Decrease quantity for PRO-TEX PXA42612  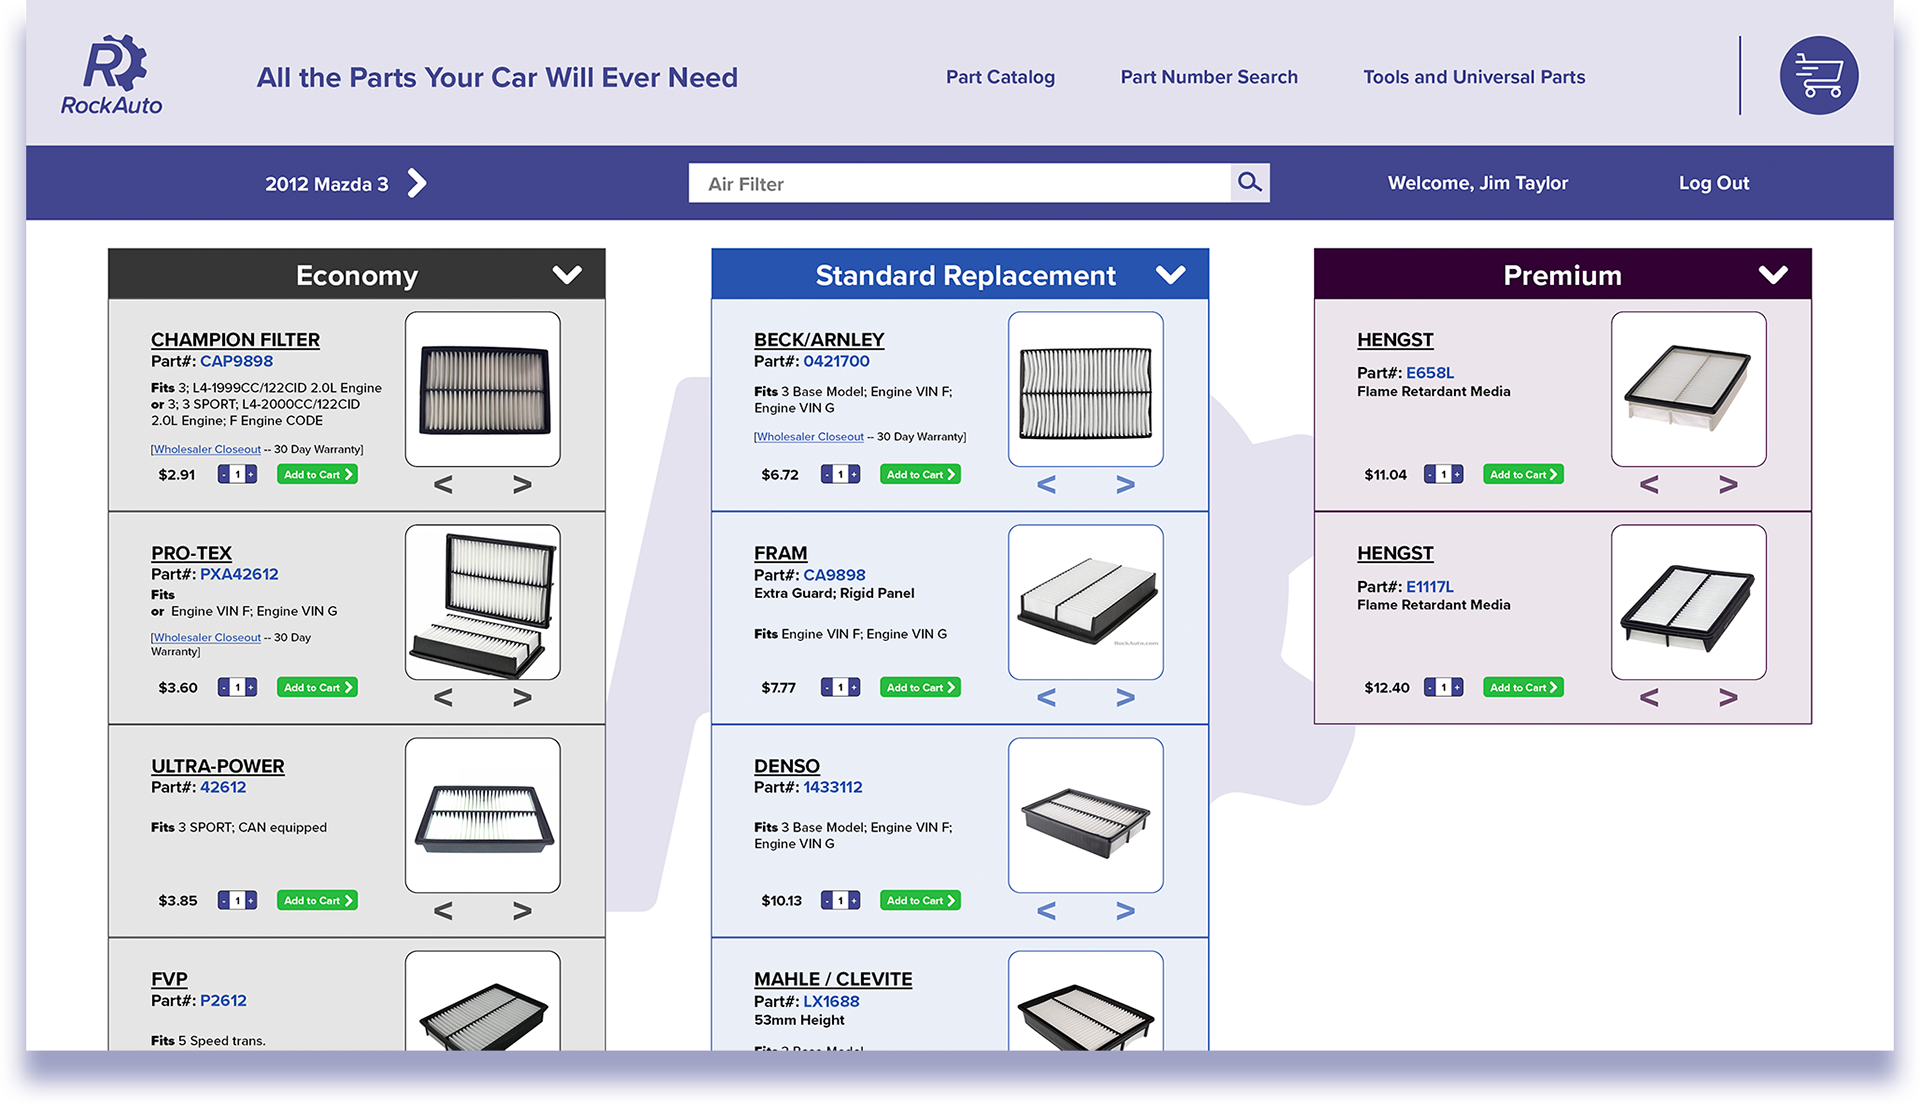[x=224, y=687]
